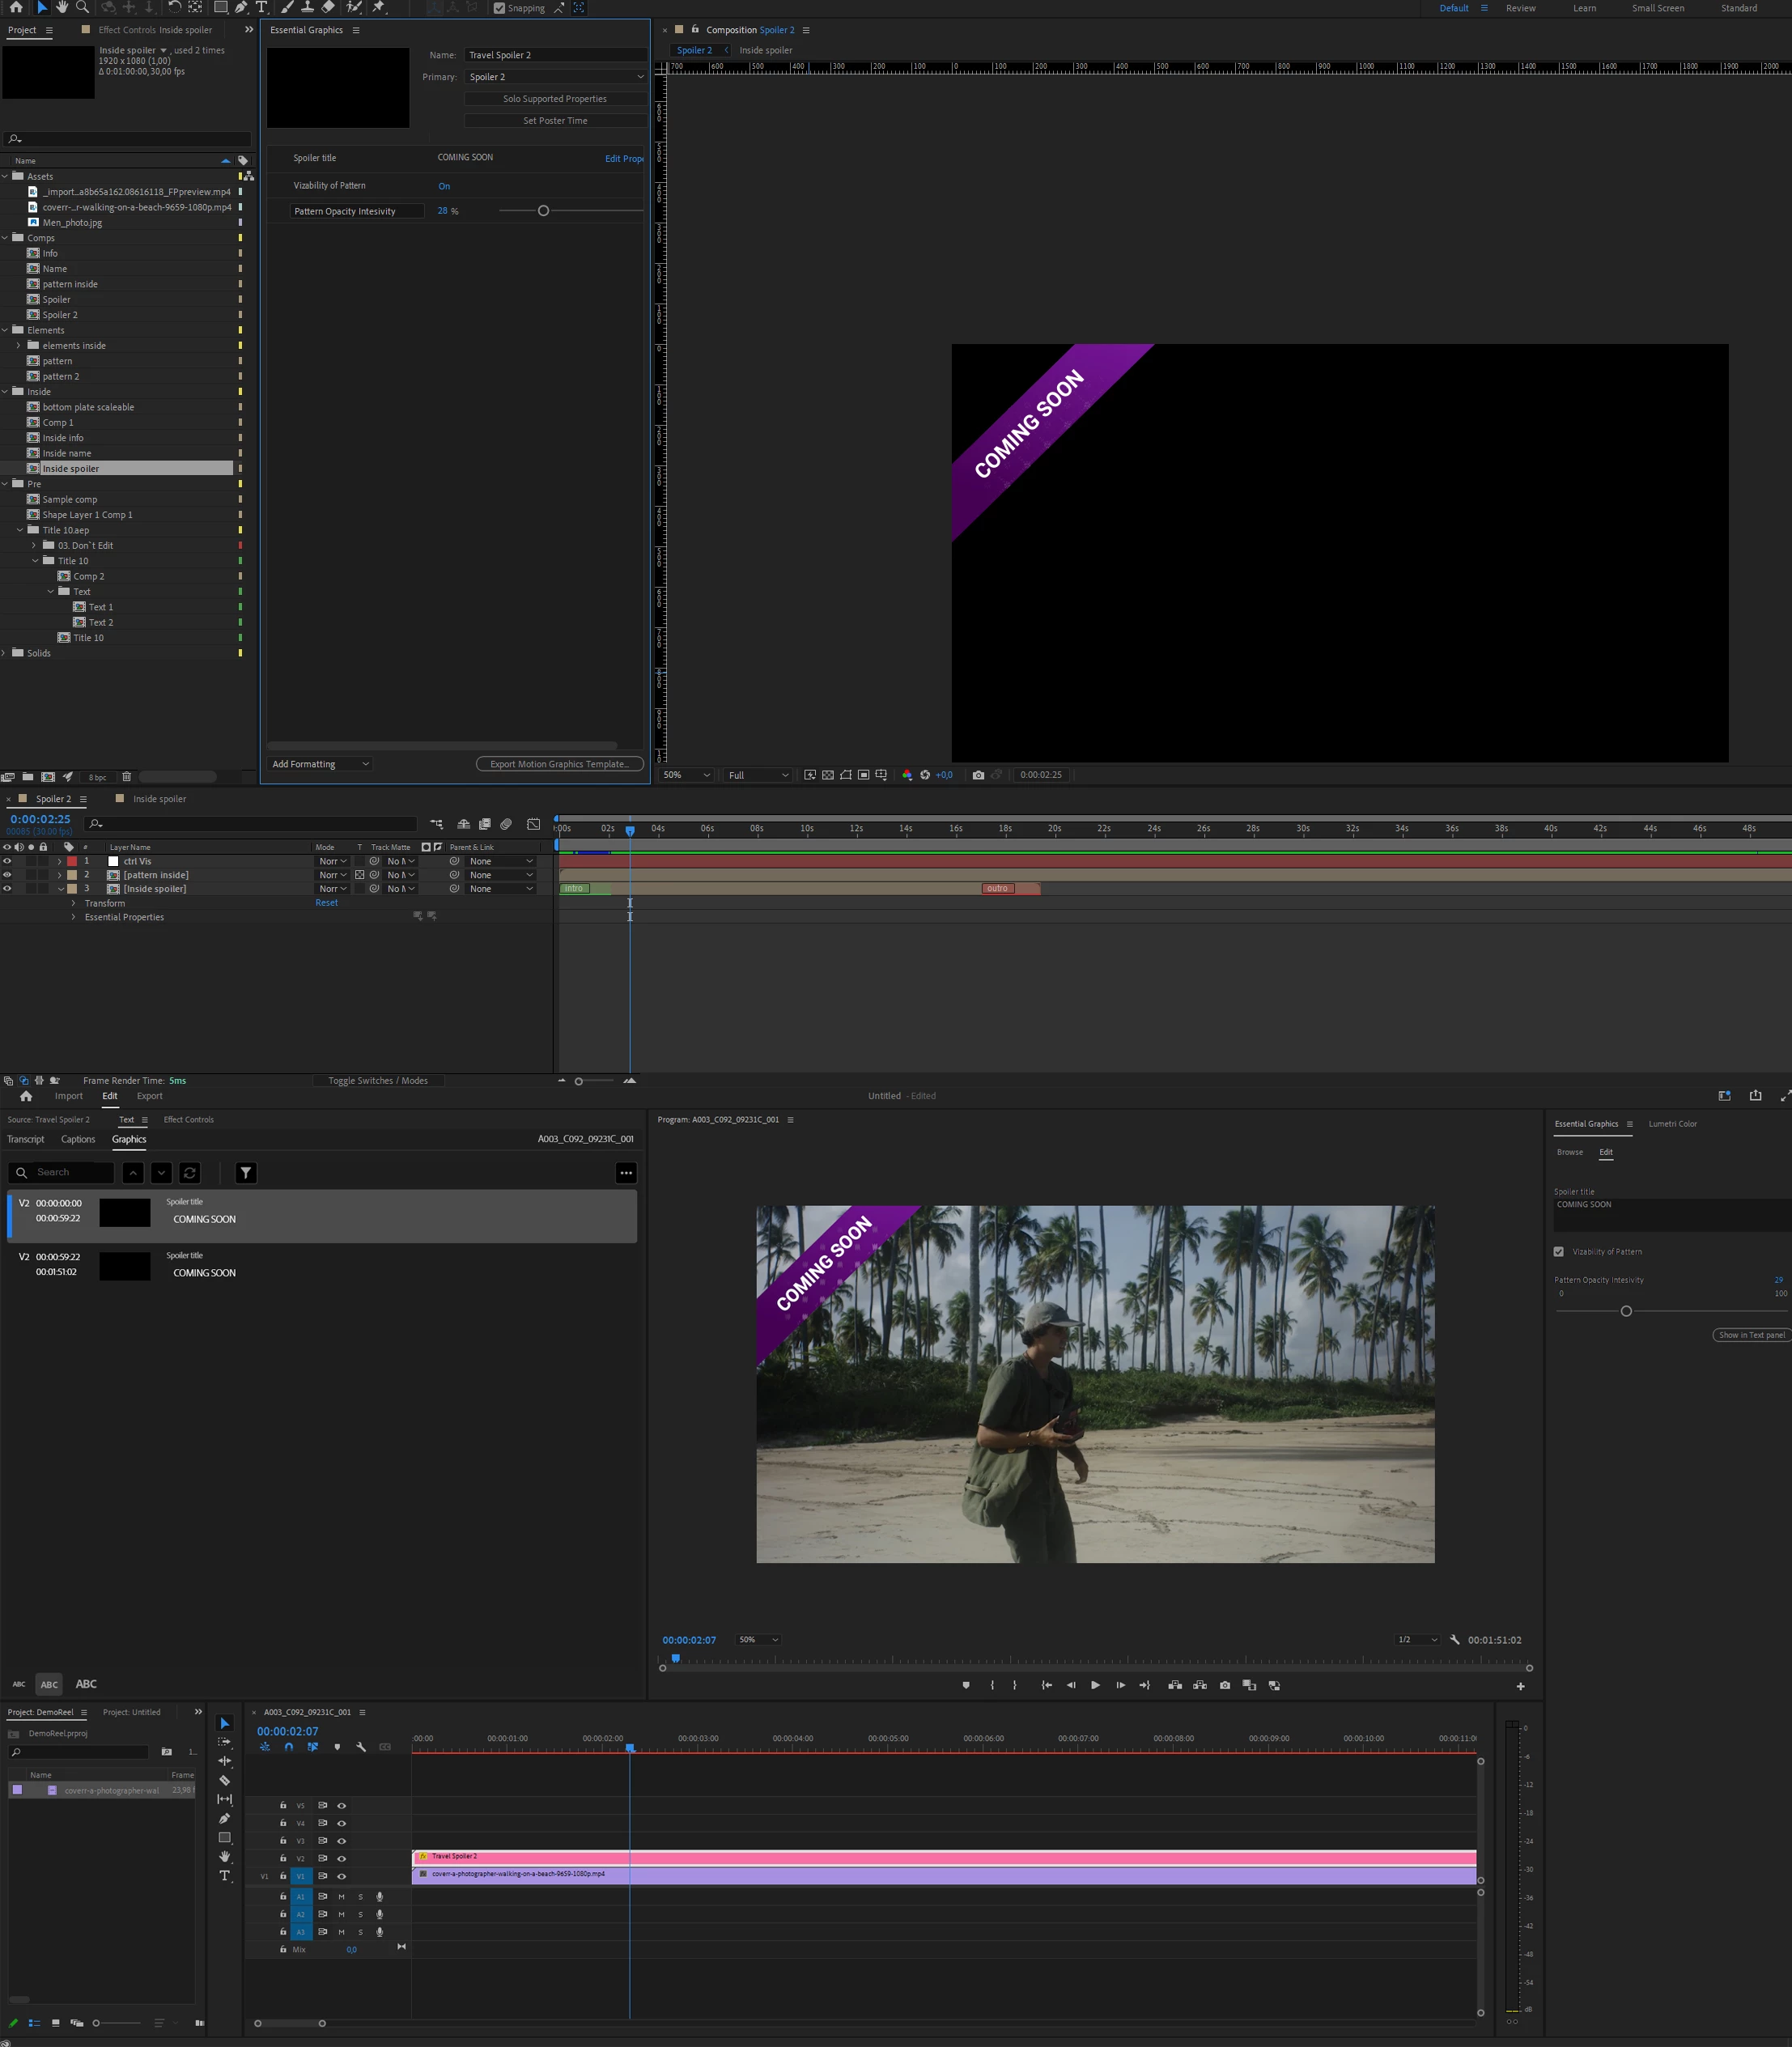Hide track V2 with its eye icon

tap(341, 1858)
